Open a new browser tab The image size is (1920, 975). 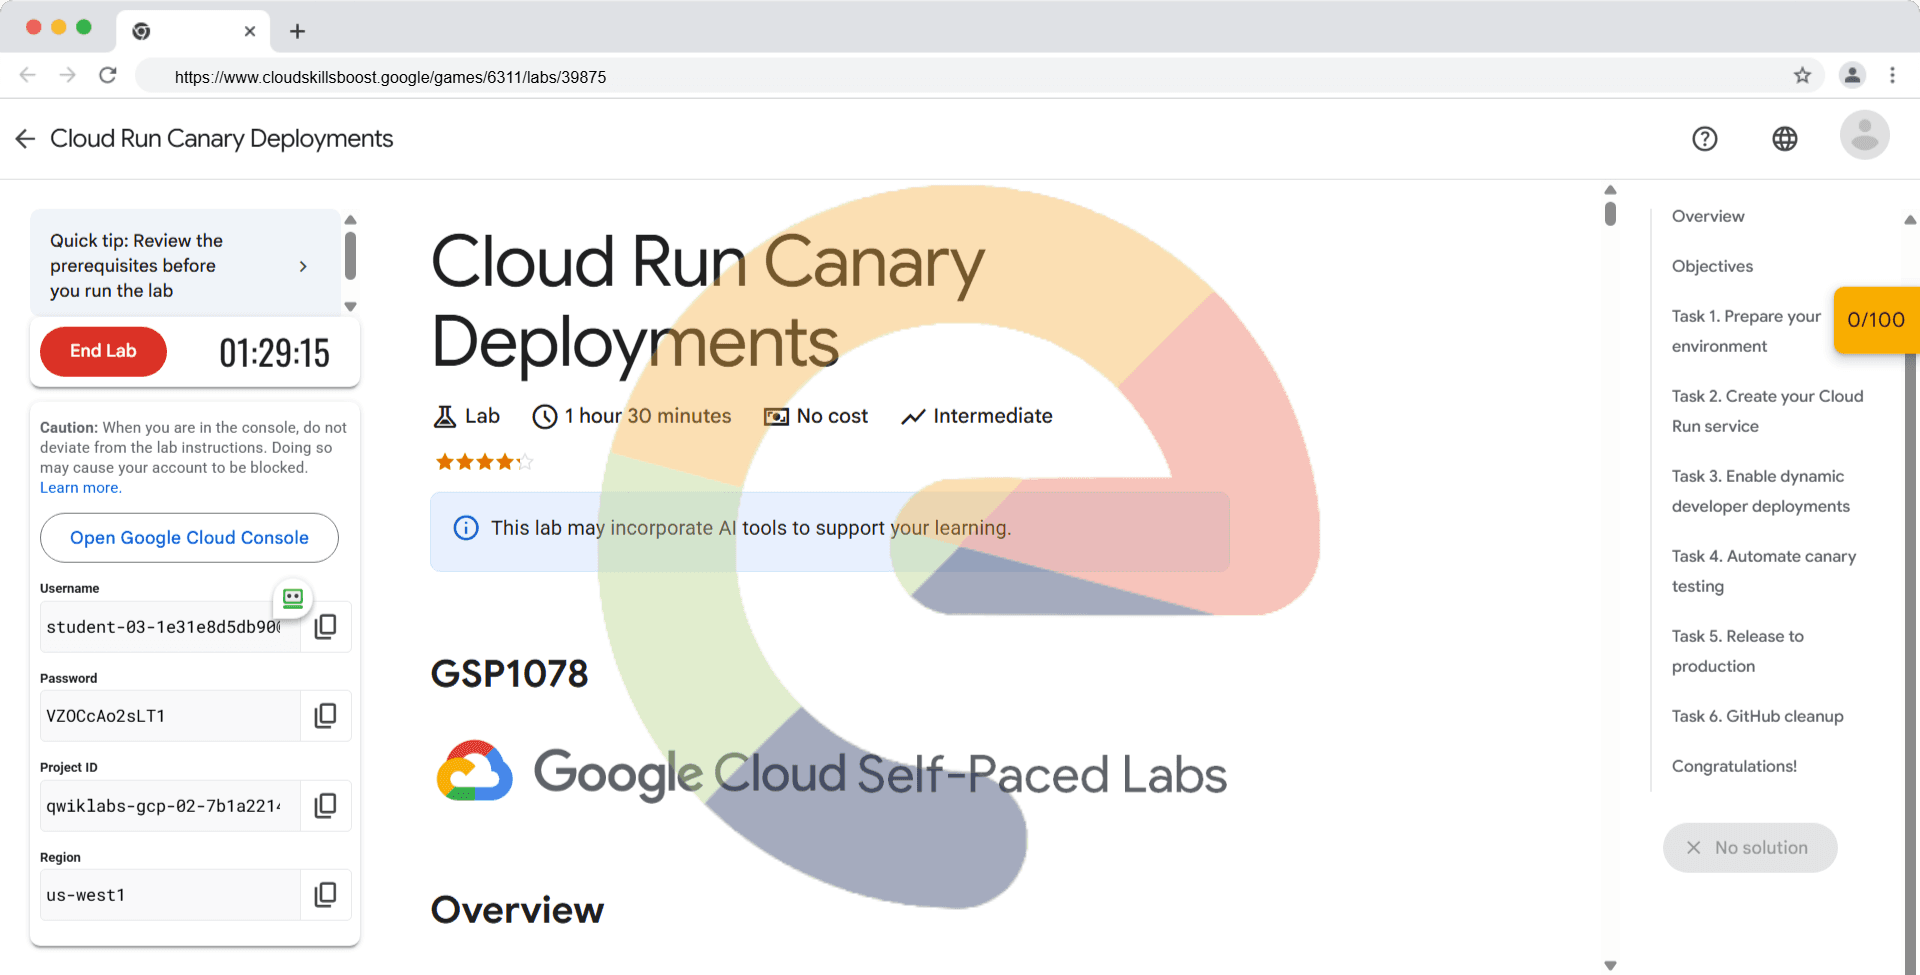pyautogui.click(x=297, y=31)
